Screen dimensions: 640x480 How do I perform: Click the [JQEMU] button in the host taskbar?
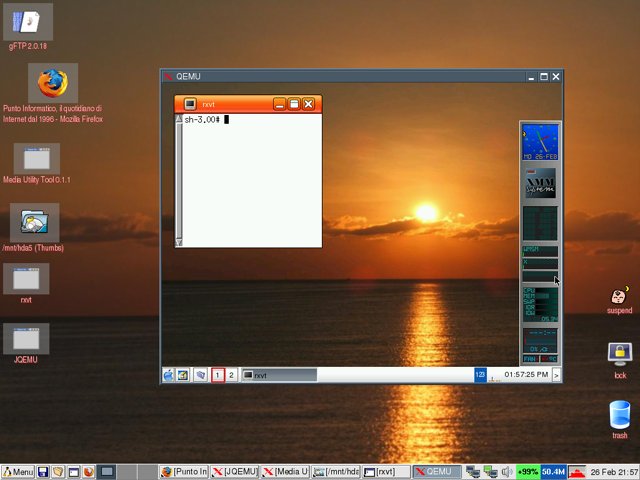(x=235, y=471)
